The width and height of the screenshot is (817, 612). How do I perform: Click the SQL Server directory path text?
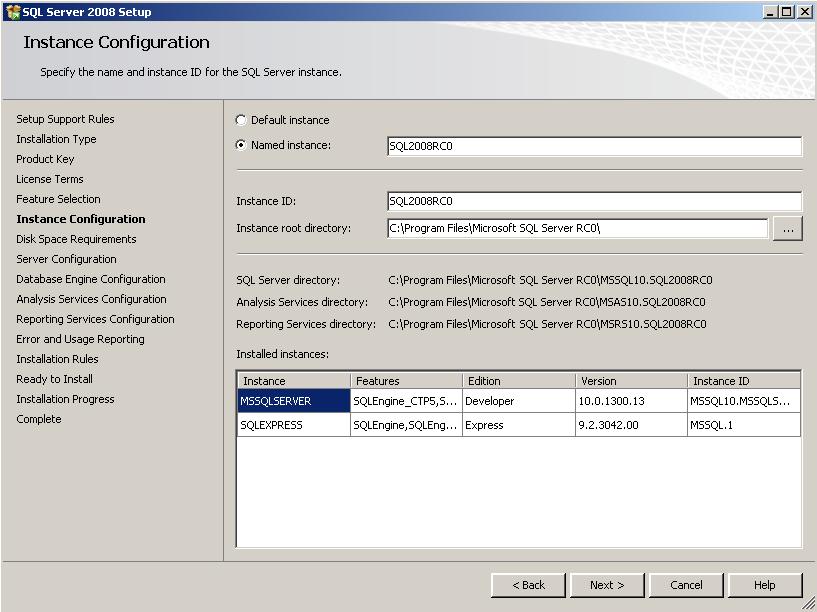550,280
